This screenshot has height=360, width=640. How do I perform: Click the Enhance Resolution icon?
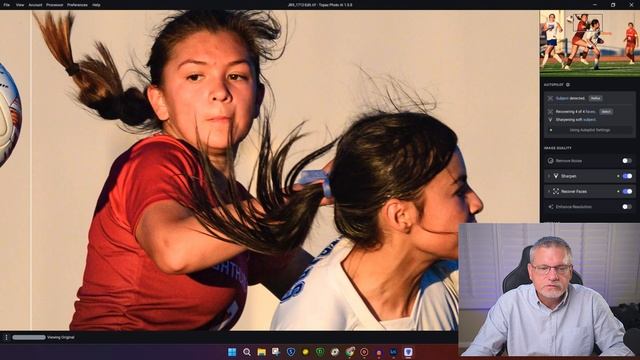pos(550,207)
